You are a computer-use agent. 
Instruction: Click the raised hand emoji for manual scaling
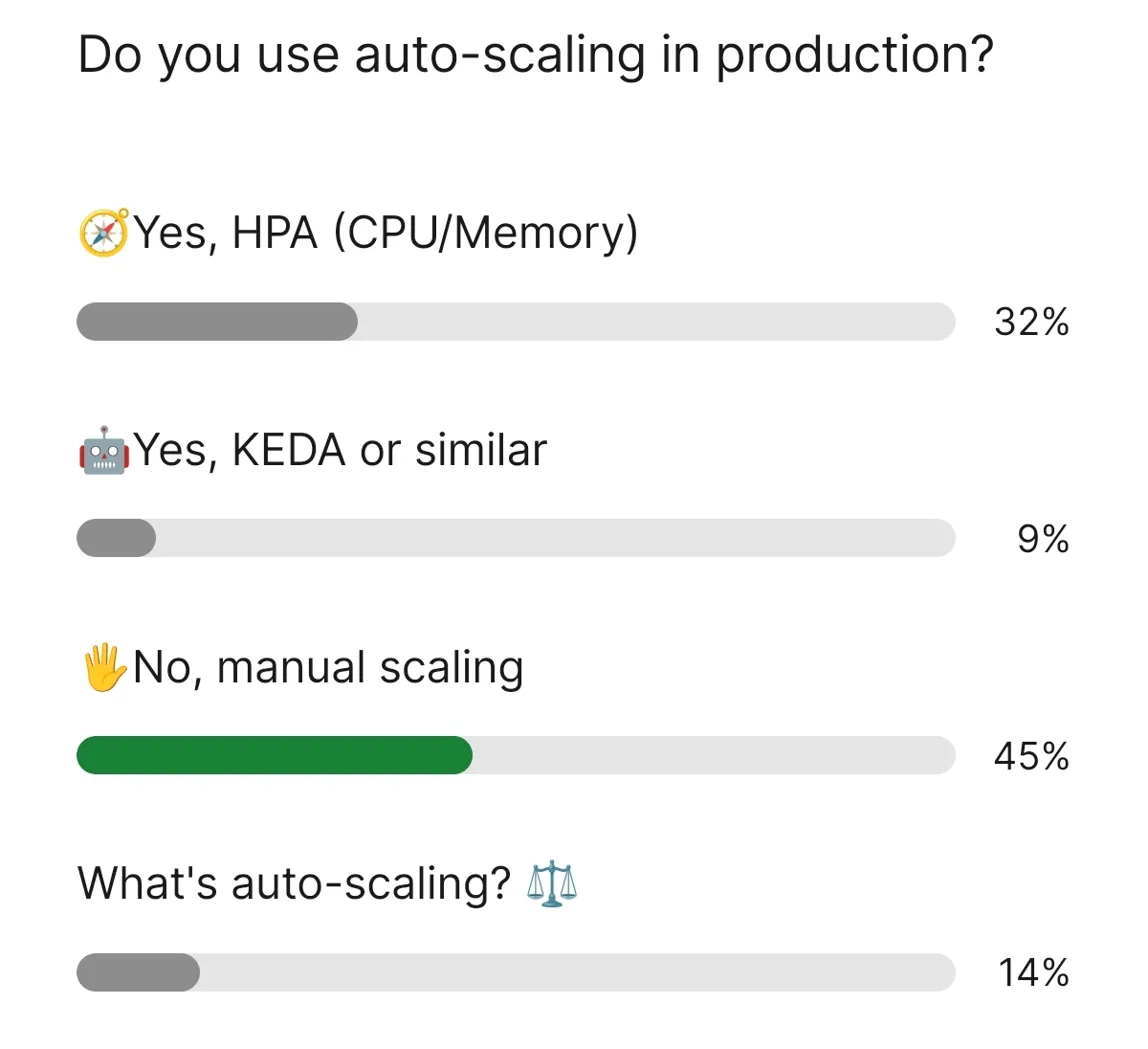click(x=103, y=666)
